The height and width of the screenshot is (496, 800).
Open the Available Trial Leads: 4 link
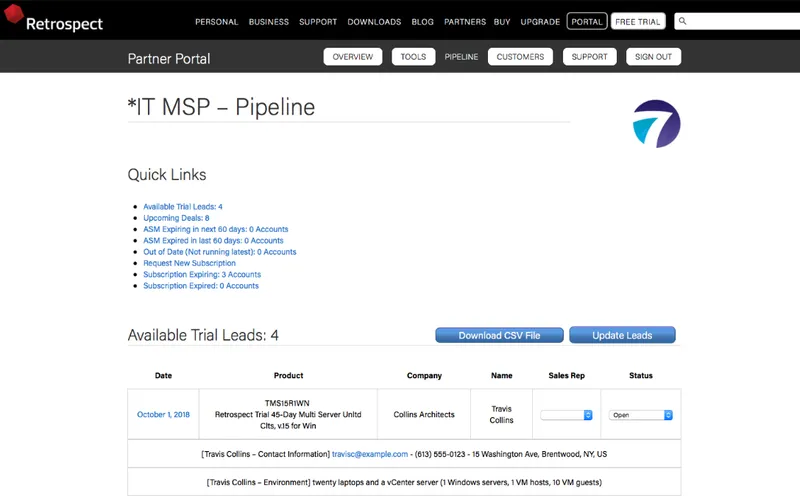coord(183,207)
